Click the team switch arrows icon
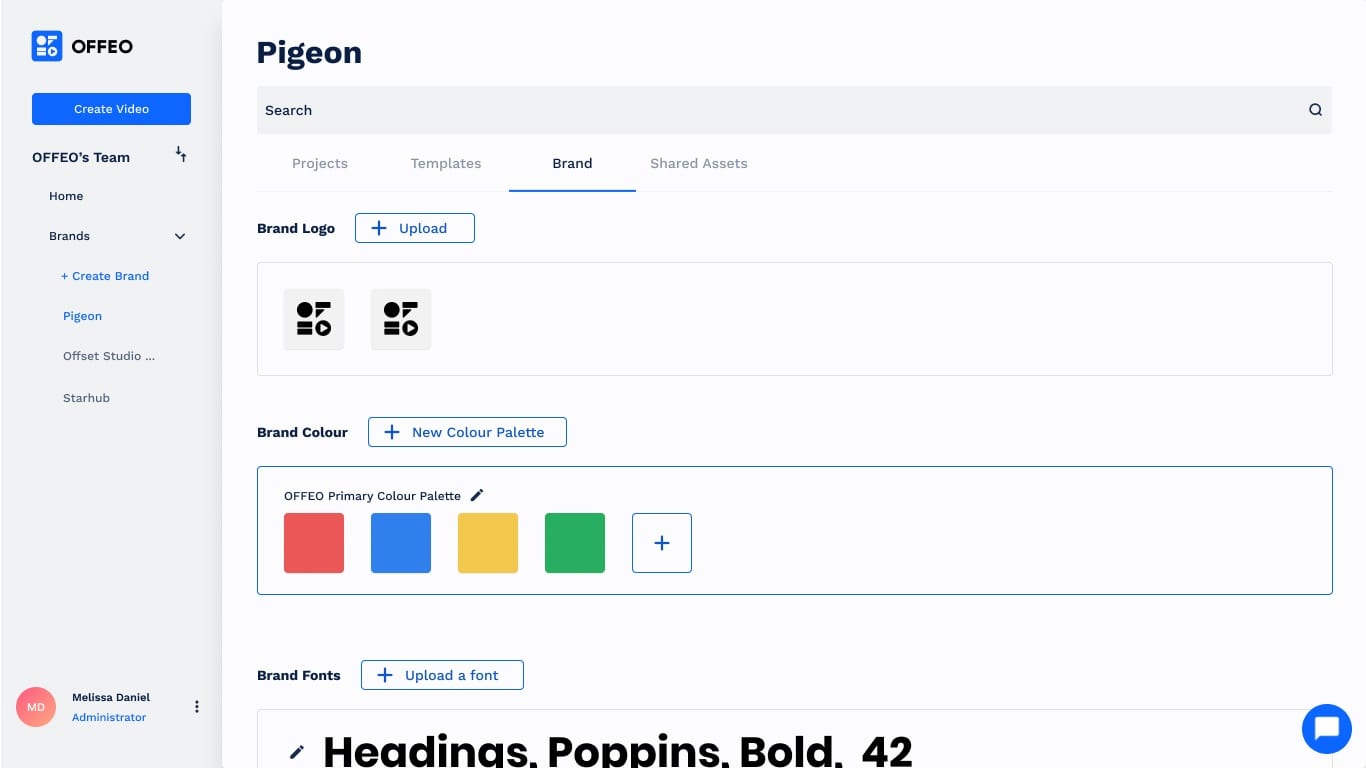This screenshot has width=1366, height=768. click(x=181, y=155)
